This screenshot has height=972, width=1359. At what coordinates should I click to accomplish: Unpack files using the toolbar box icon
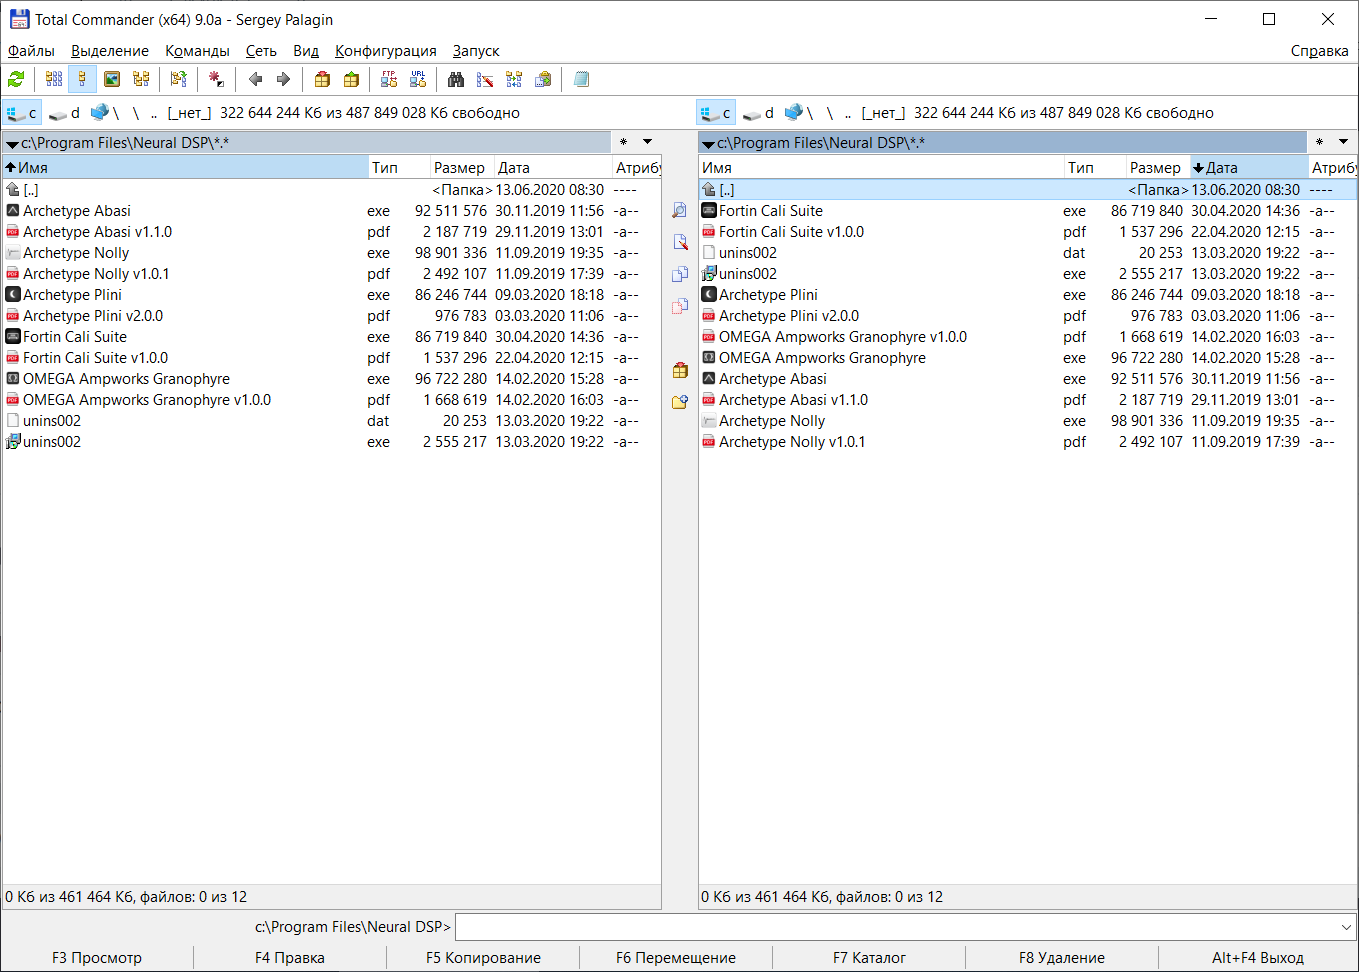(x=351, y=79)
